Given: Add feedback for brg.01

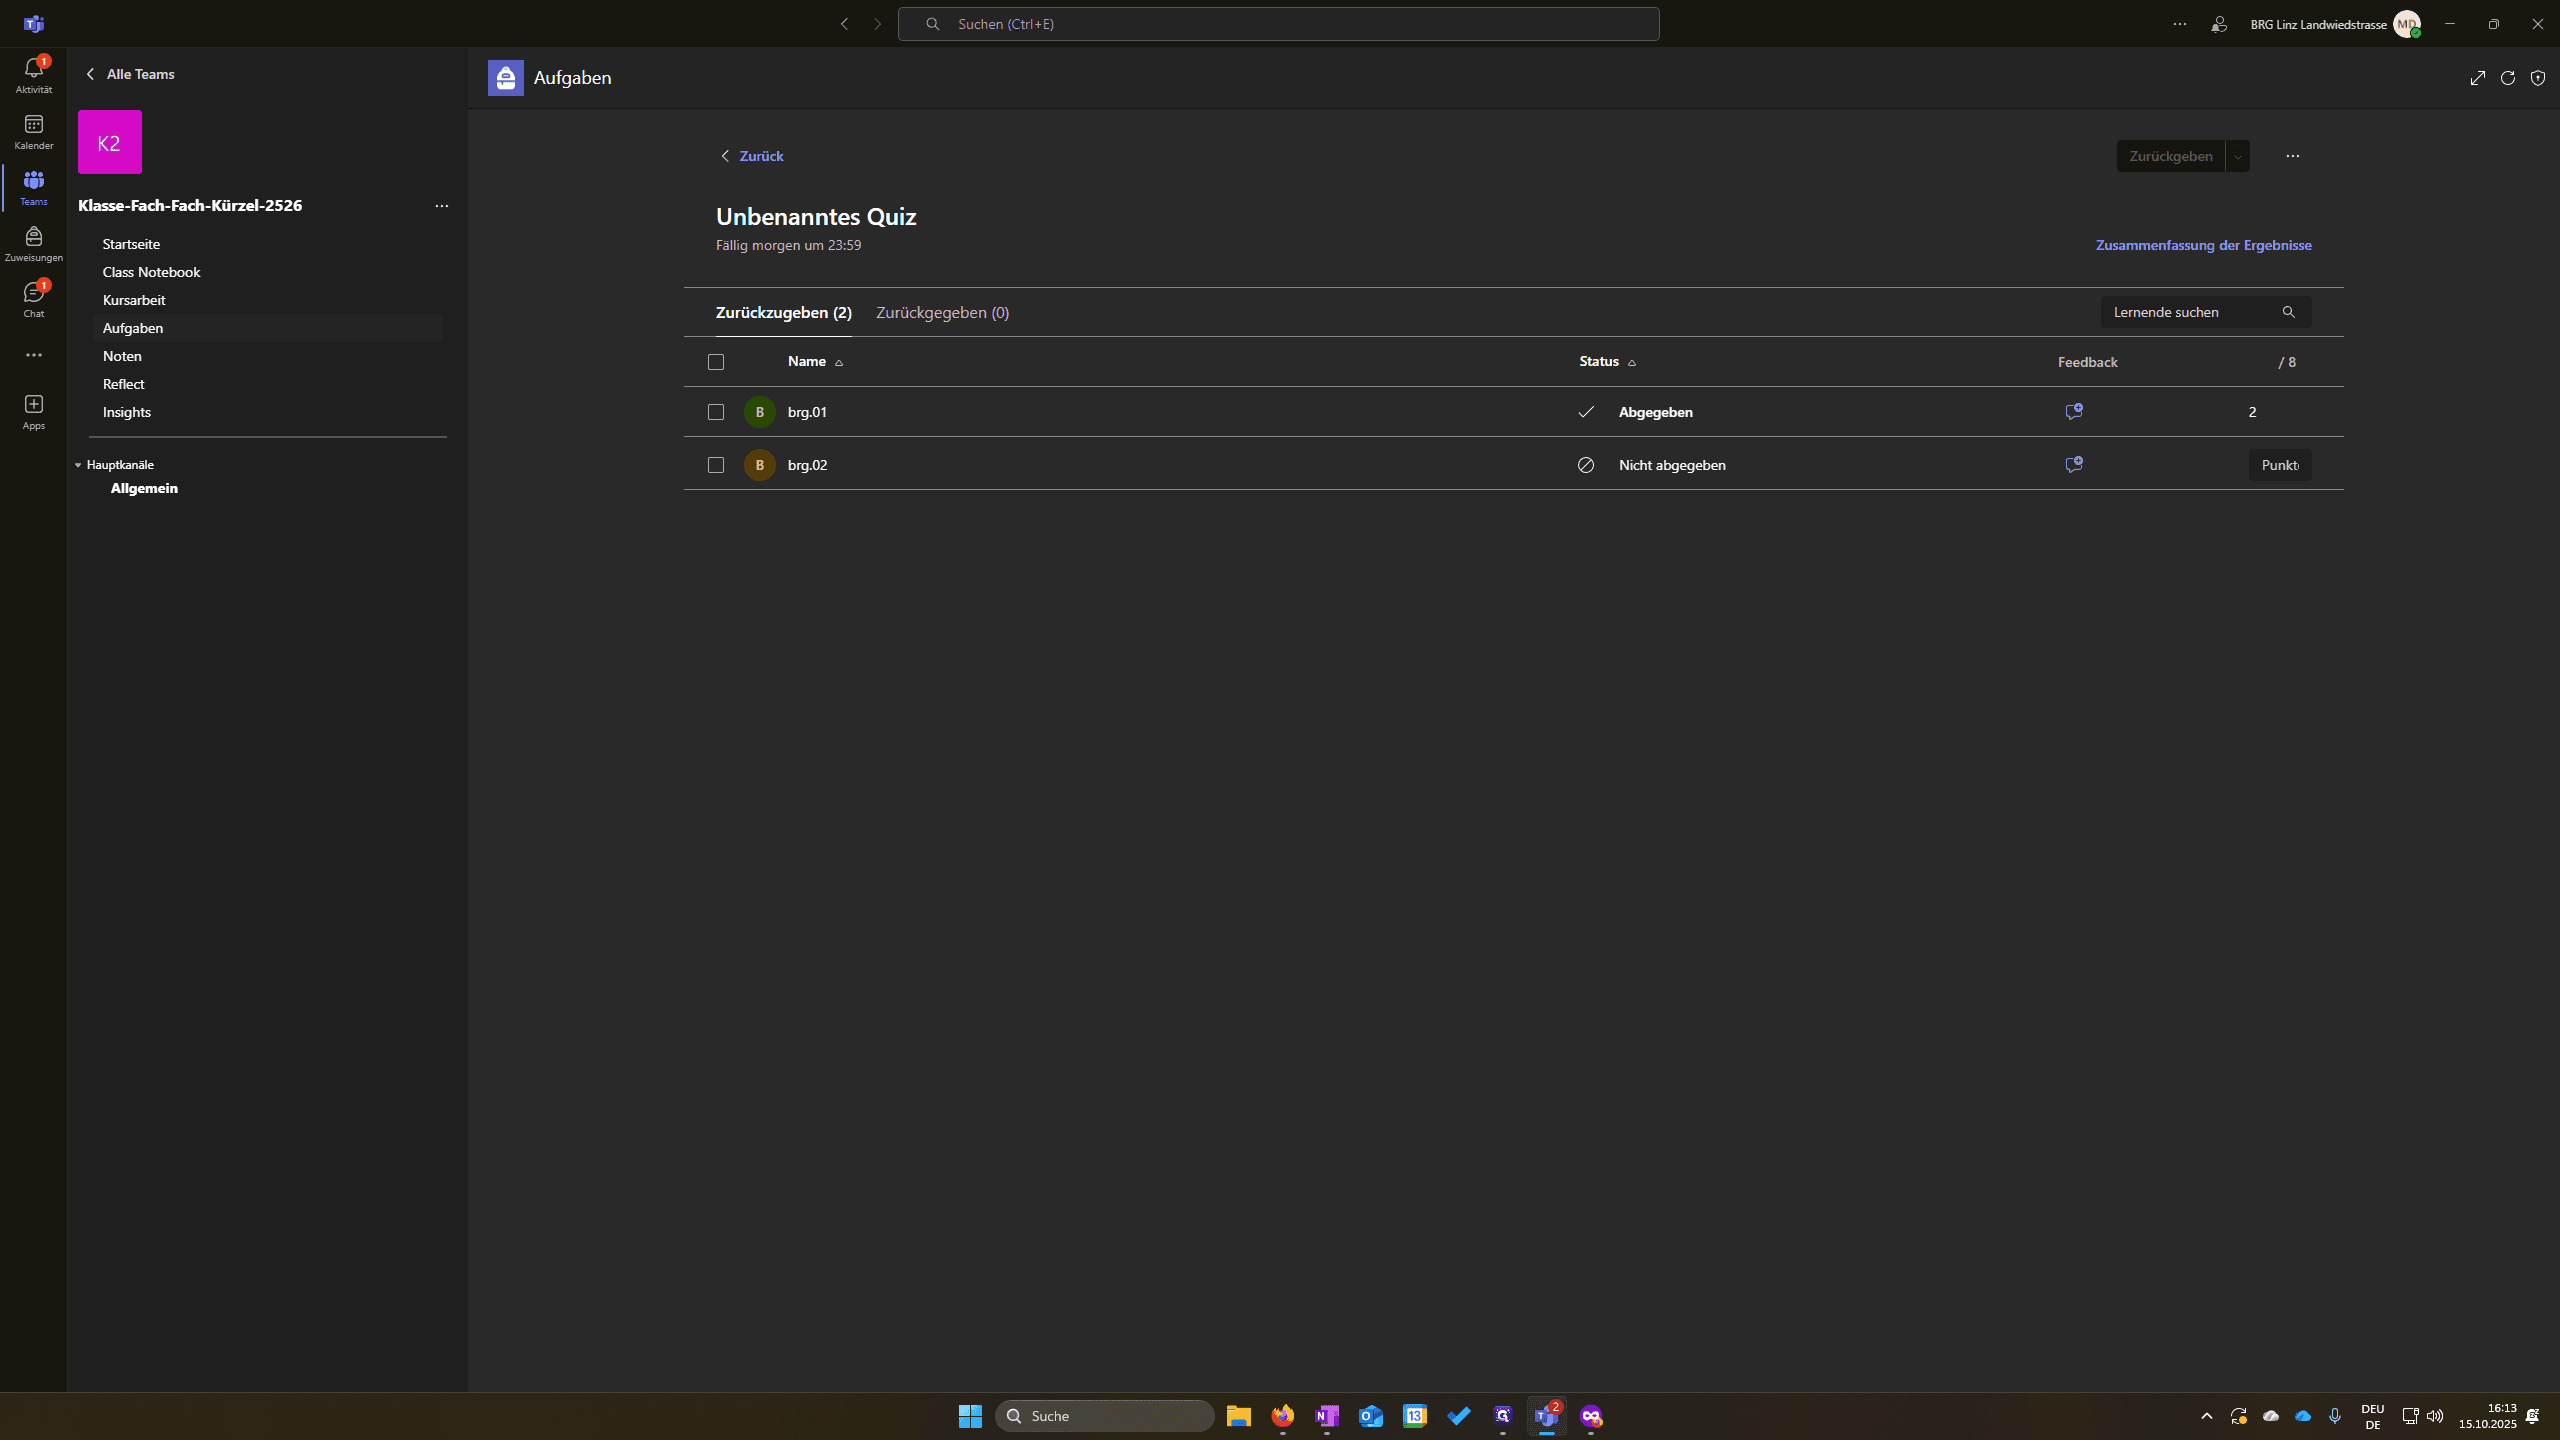Looking at the screenshot, I should pos(2074,412).
